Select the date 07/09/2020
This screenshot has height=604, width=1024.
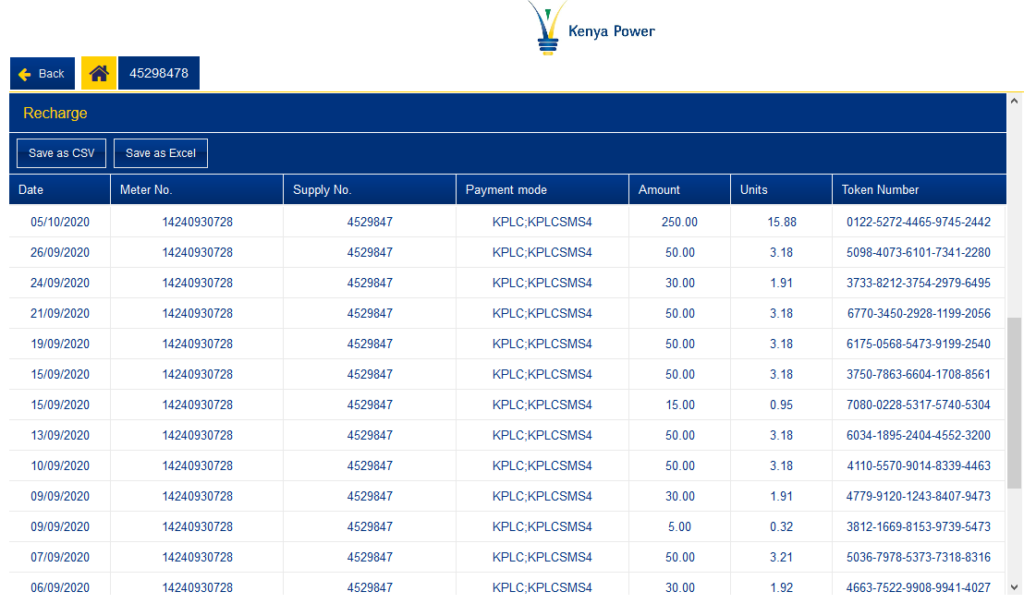(x=60, y=558)
